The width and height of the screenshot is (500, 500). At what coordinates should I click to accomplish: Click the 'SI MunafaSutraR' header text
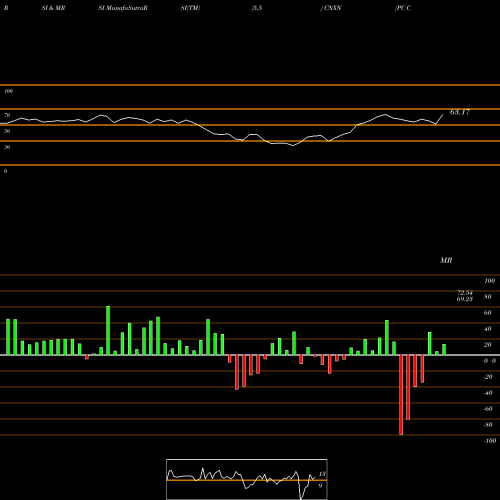point(123,8)
